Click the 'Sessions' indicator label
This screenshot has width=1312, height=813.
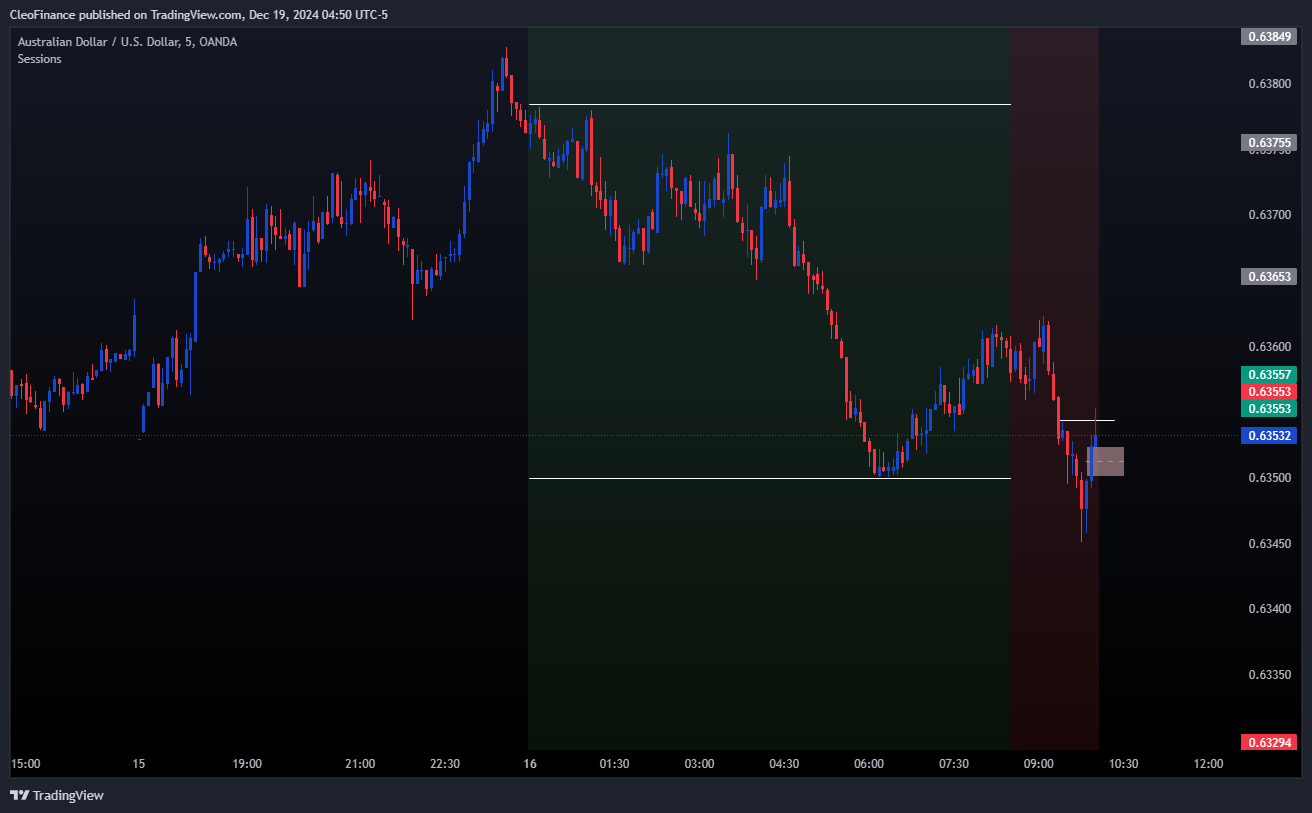pos(39,59)
